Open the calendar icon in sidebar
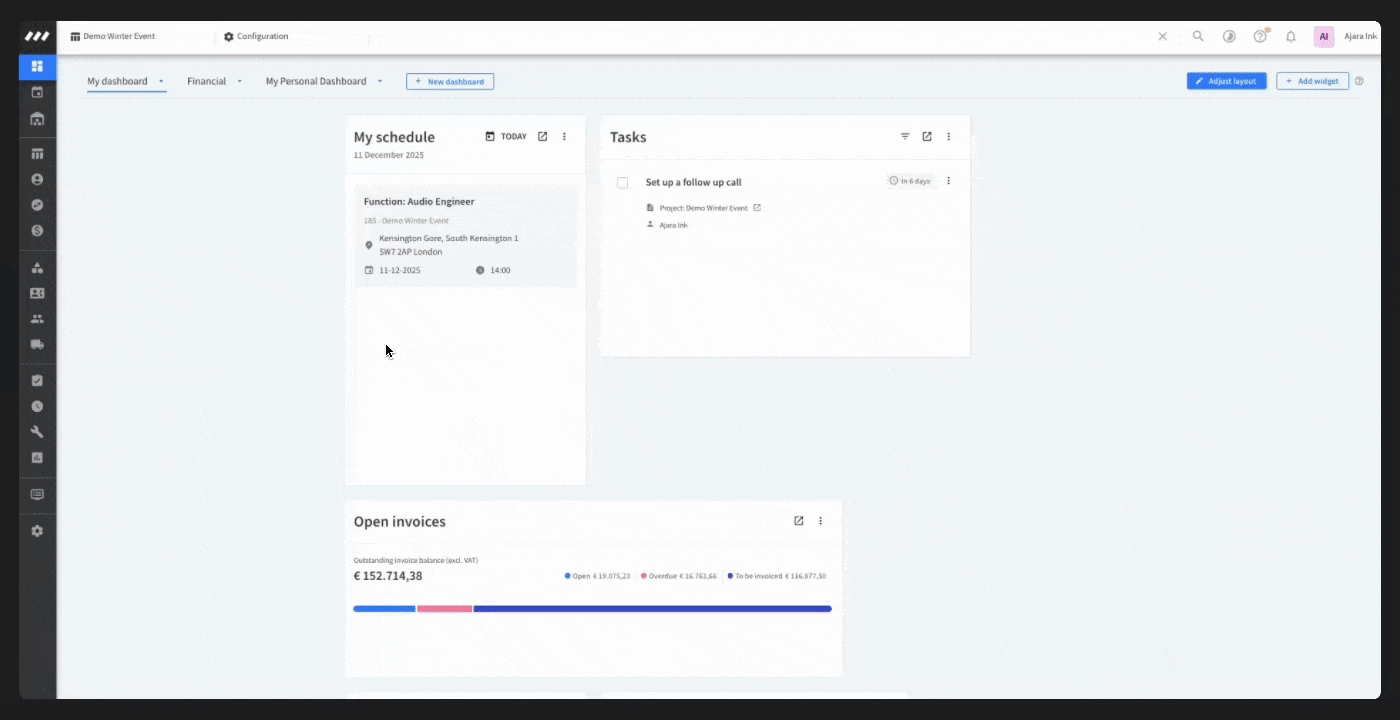The width and height of the screenshot is (1400, 720). 37,93
